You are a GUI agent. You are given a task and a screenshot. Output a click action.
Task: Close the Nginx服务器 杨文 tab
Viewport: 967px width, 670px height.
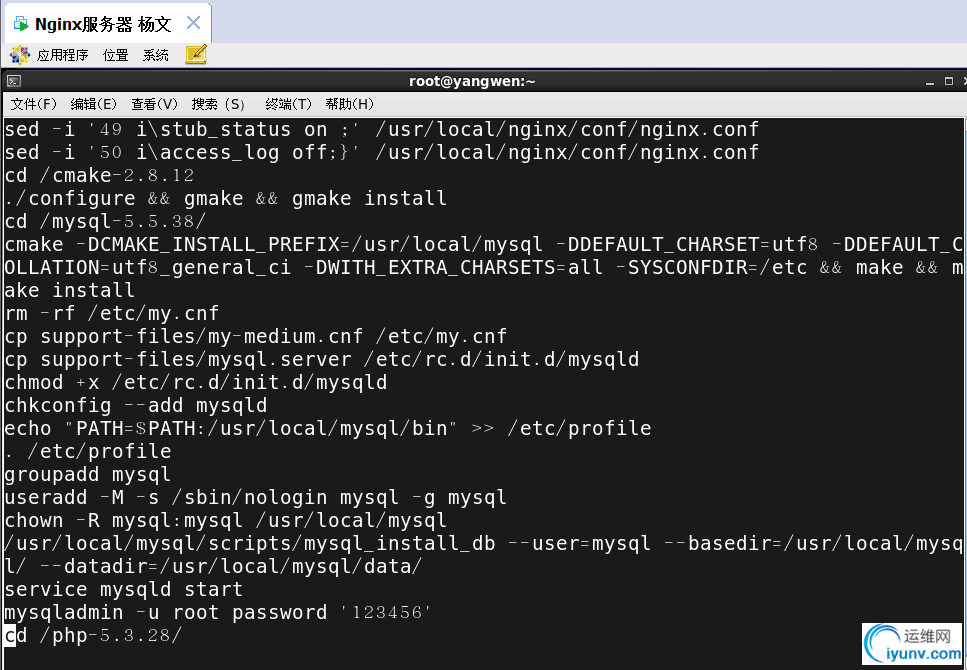click(193, 23)
